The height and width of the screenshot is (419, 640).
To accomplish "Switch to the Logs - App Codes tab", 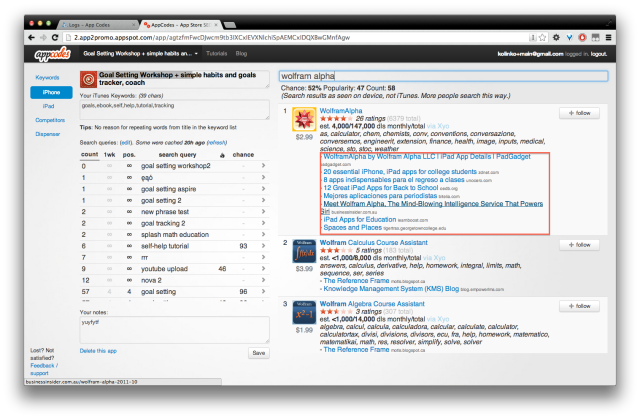I will [96, 25].
